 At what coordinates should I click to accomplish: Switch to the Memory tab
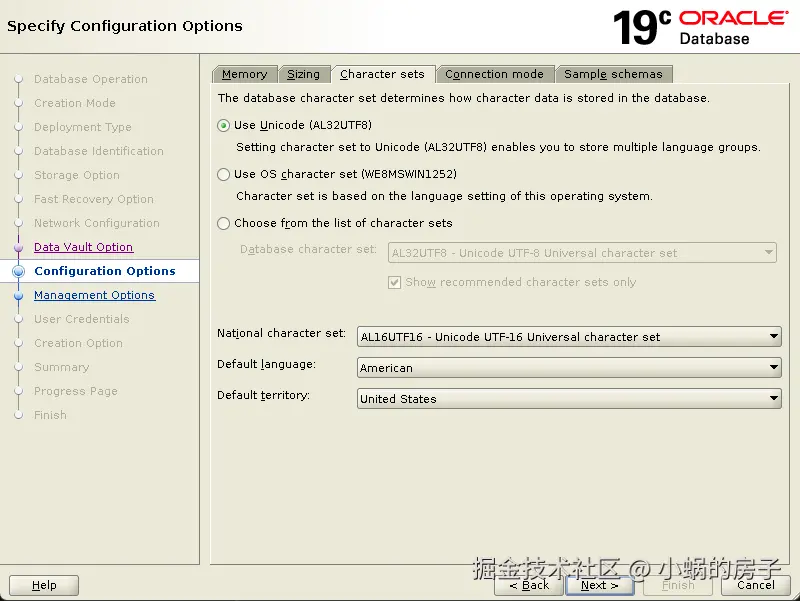point(244,74)
